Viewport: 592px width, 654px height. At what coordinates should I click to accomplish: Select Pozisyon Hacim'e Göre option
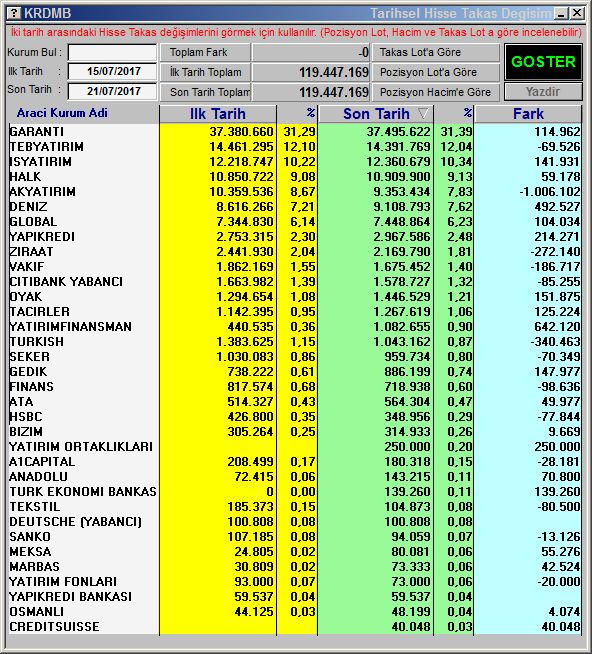click(436, 92)
